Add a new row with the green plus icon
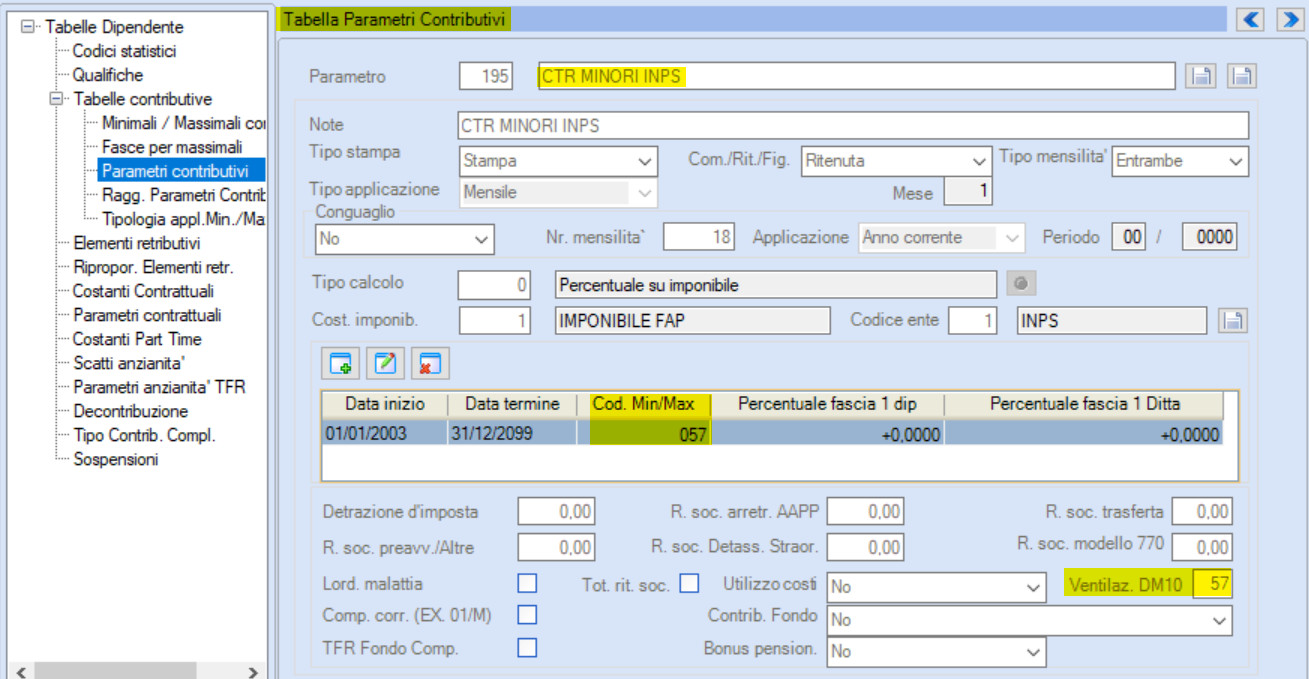 pos(340,364)
